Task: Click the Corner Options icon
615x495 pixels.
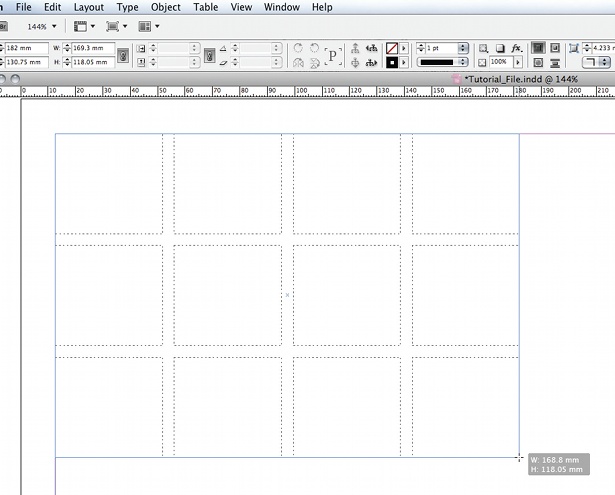Action: click(x=574, y=48)
